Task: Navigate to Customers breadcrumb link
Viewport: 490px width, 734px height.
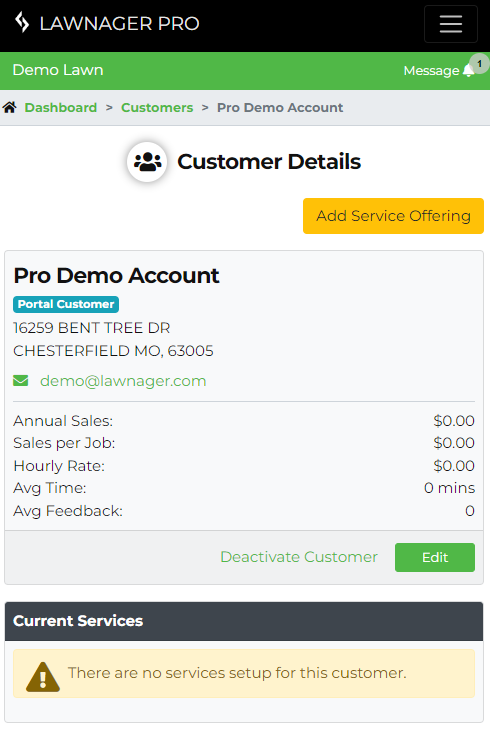Action: 157,108
